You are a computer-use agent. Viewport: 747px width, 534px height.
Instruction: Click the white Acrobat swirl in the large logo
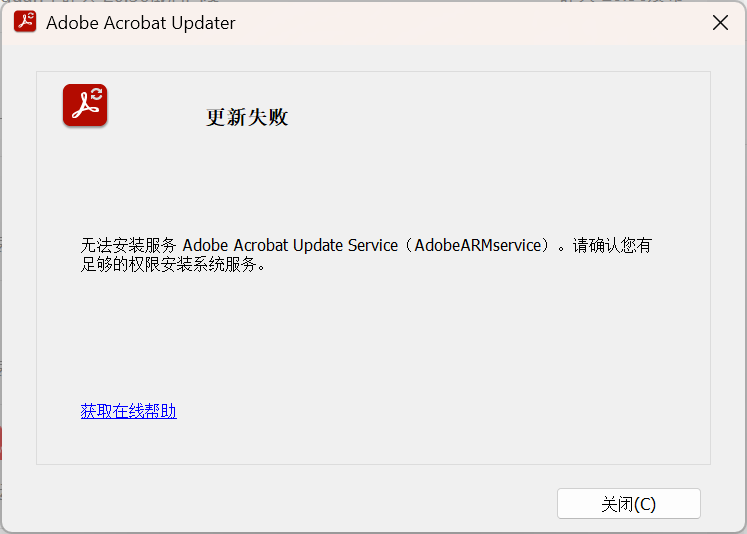point(84,106)
